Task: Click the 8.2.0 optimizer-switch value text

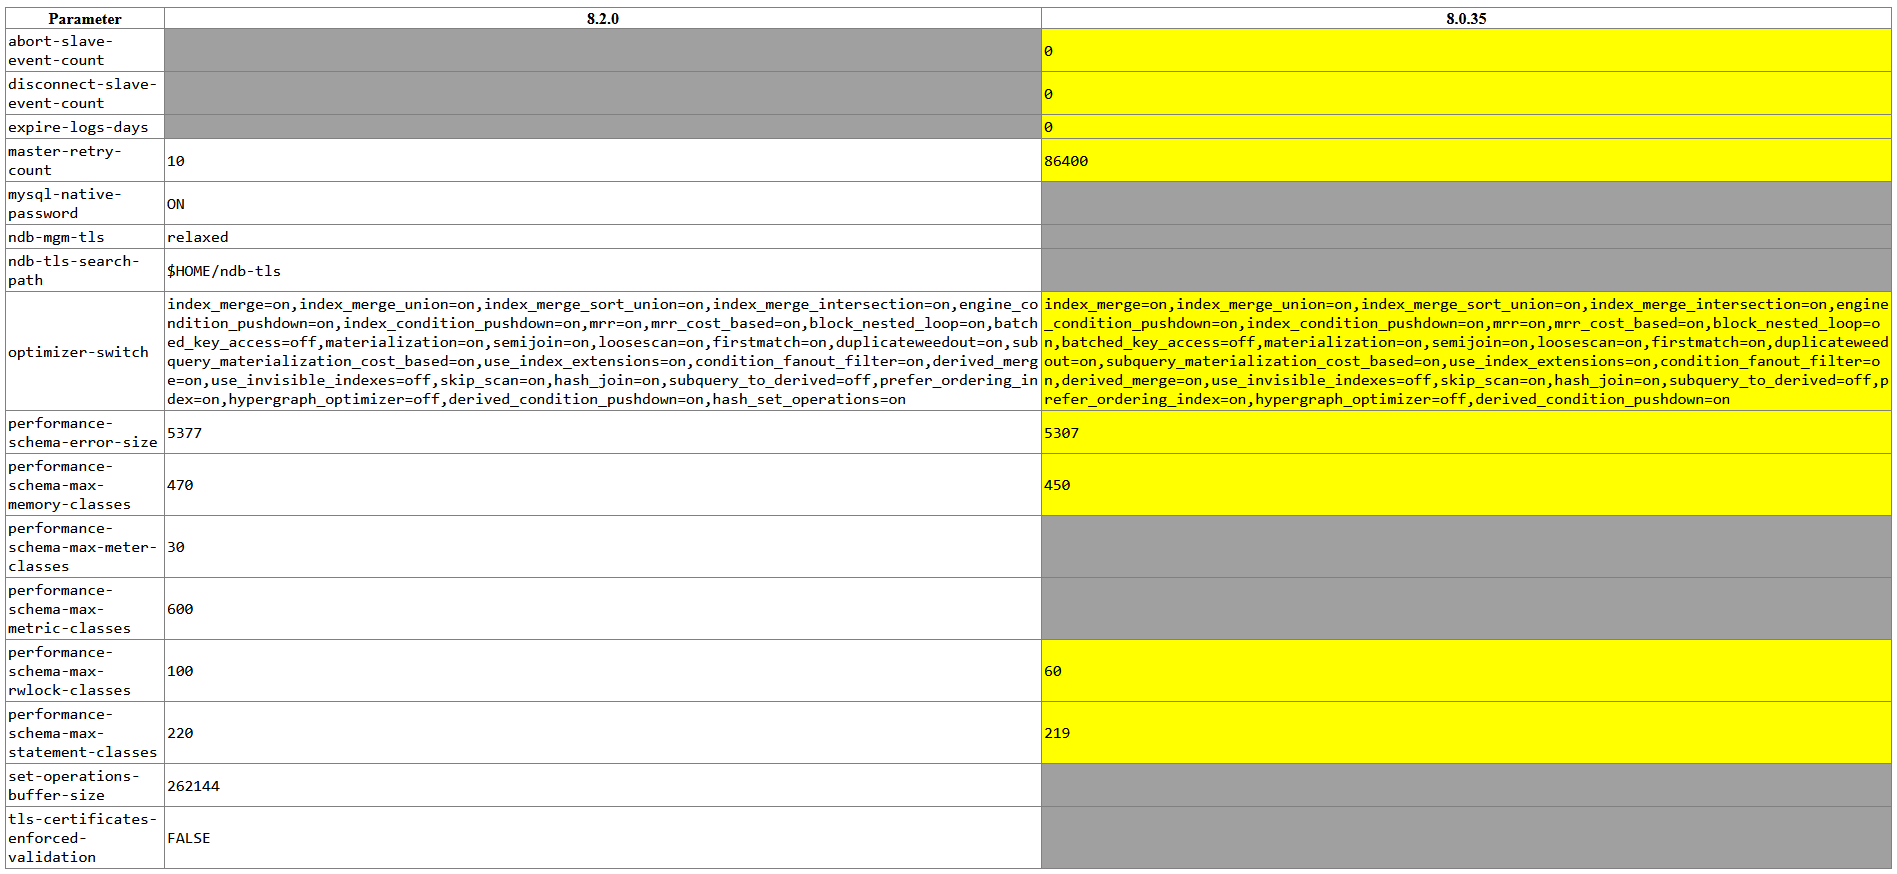Action: (603, 351)
